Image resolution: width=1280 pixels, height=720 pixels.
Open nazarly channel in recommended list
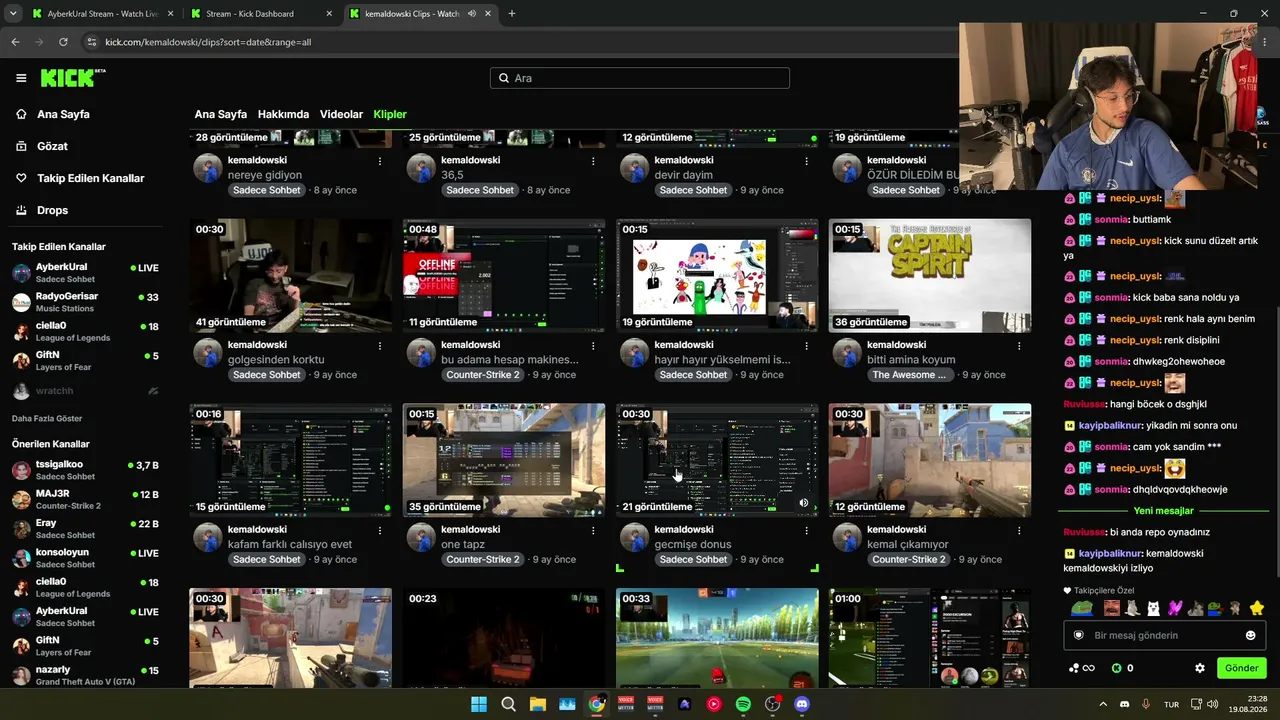tap(85, 675)
